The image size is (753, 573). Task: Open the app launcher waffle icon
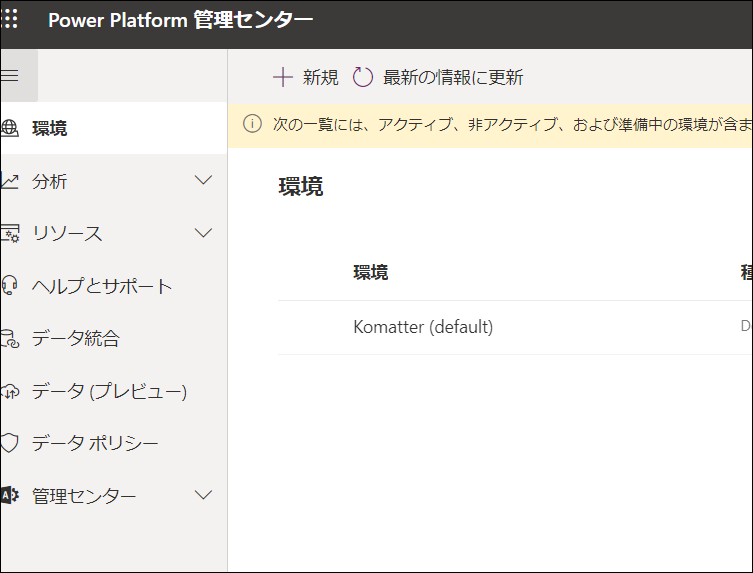pyautogui.click(x=10, y=19)
